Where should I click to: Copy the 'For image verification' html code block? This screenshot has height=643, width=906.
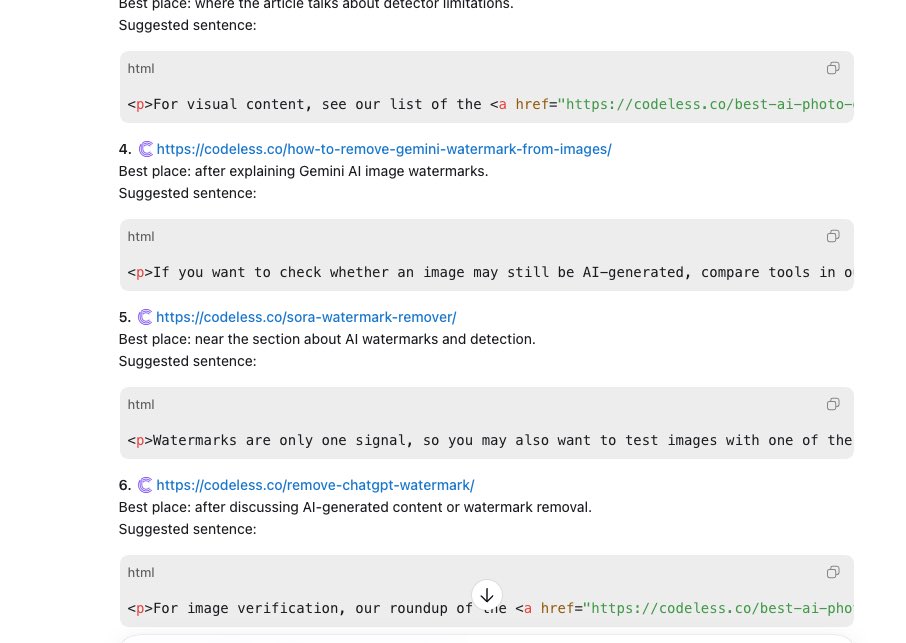click(x=833, y=573)
